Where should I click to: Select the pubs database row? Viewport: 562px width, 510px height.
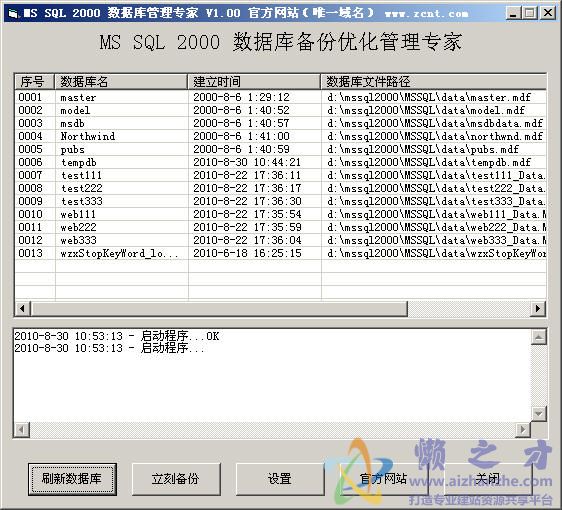281,149
